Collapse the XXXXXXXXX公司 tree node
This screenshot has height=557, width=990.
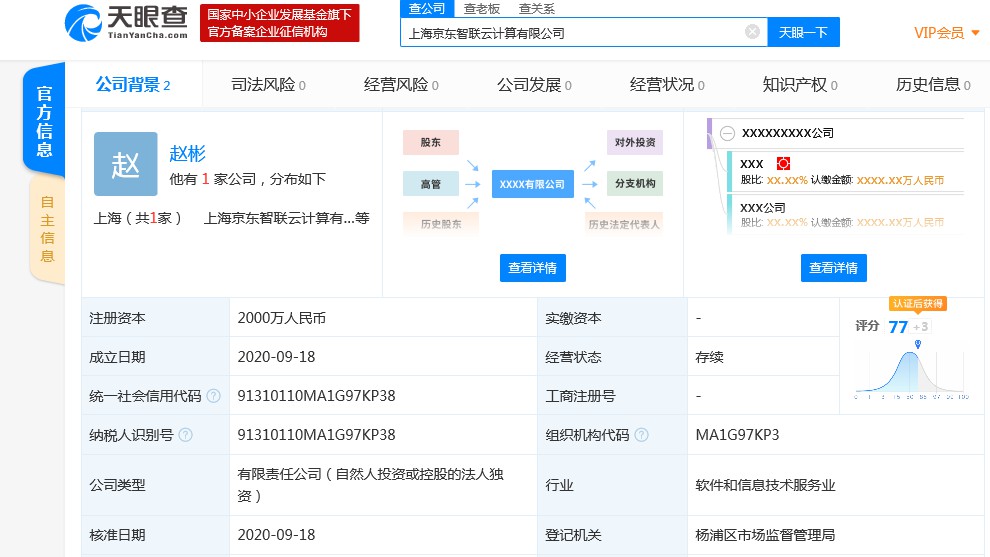click(x=727, y=133)
